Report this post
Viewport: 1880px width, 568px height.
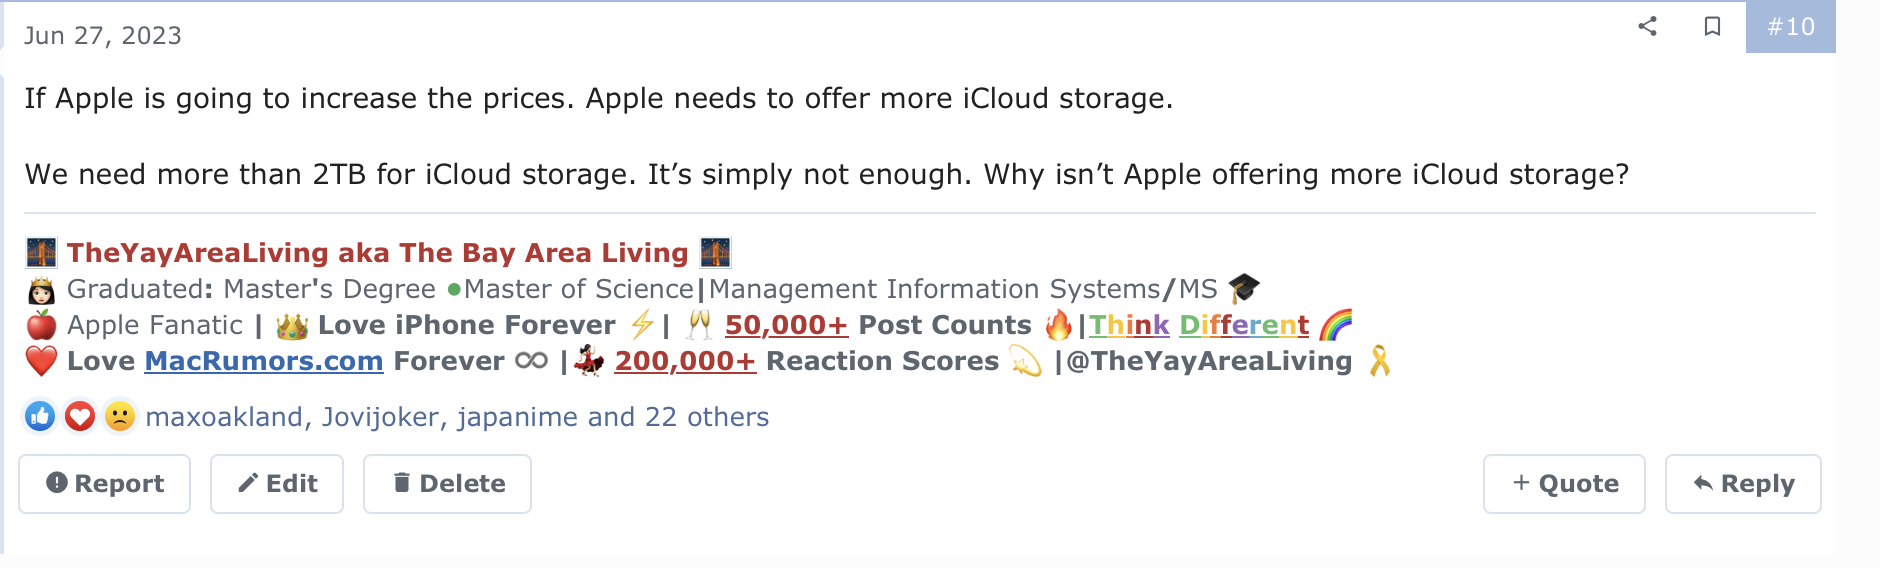coord(105,484)
